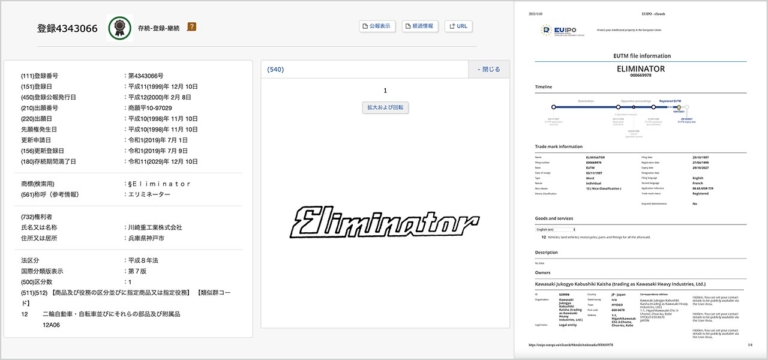Select the 商標(検索用) value Eliminator
The width and height of the screenshot is (768, 360).
[159, 184]
